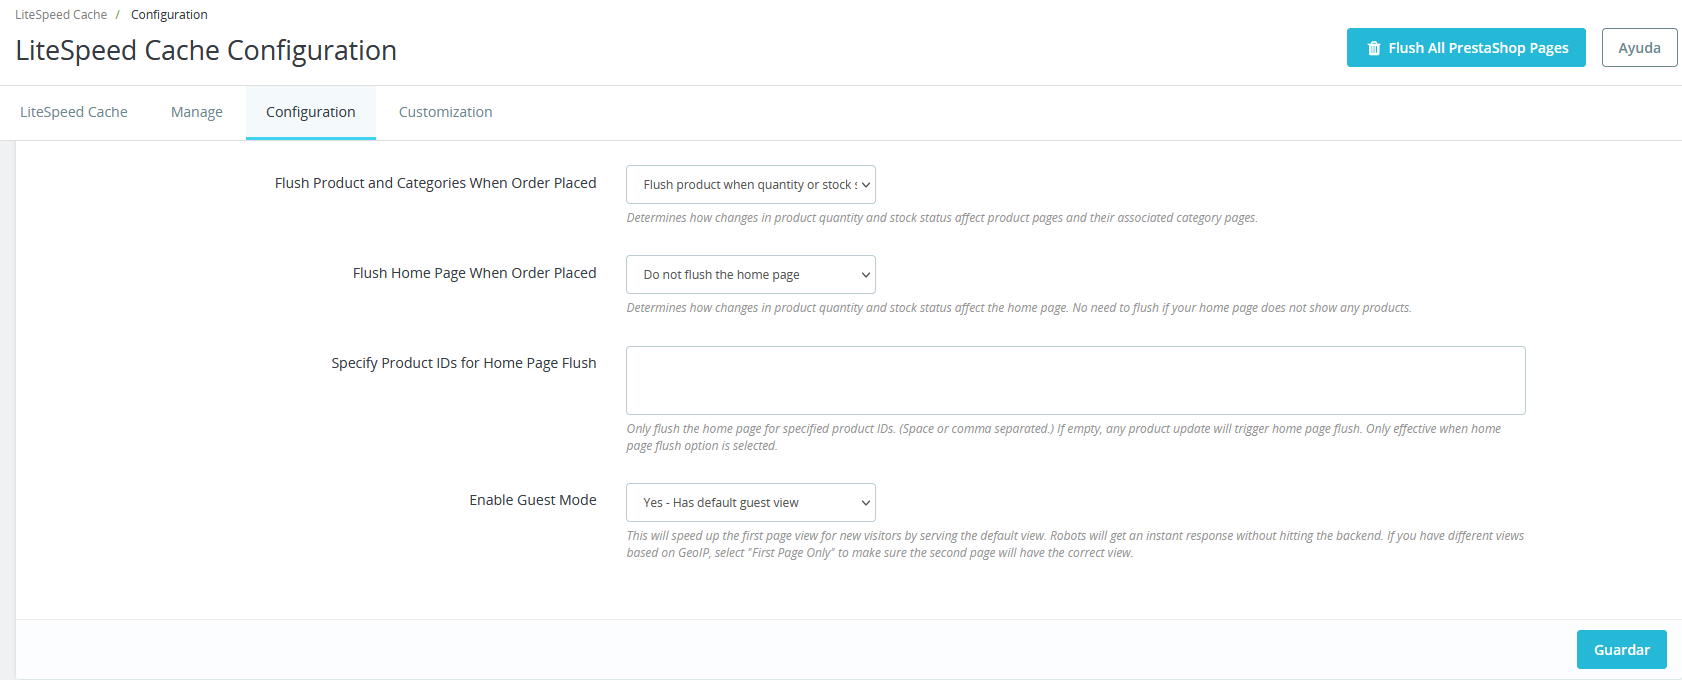
Task: Open the Customization tab
Action: (446, 112)
